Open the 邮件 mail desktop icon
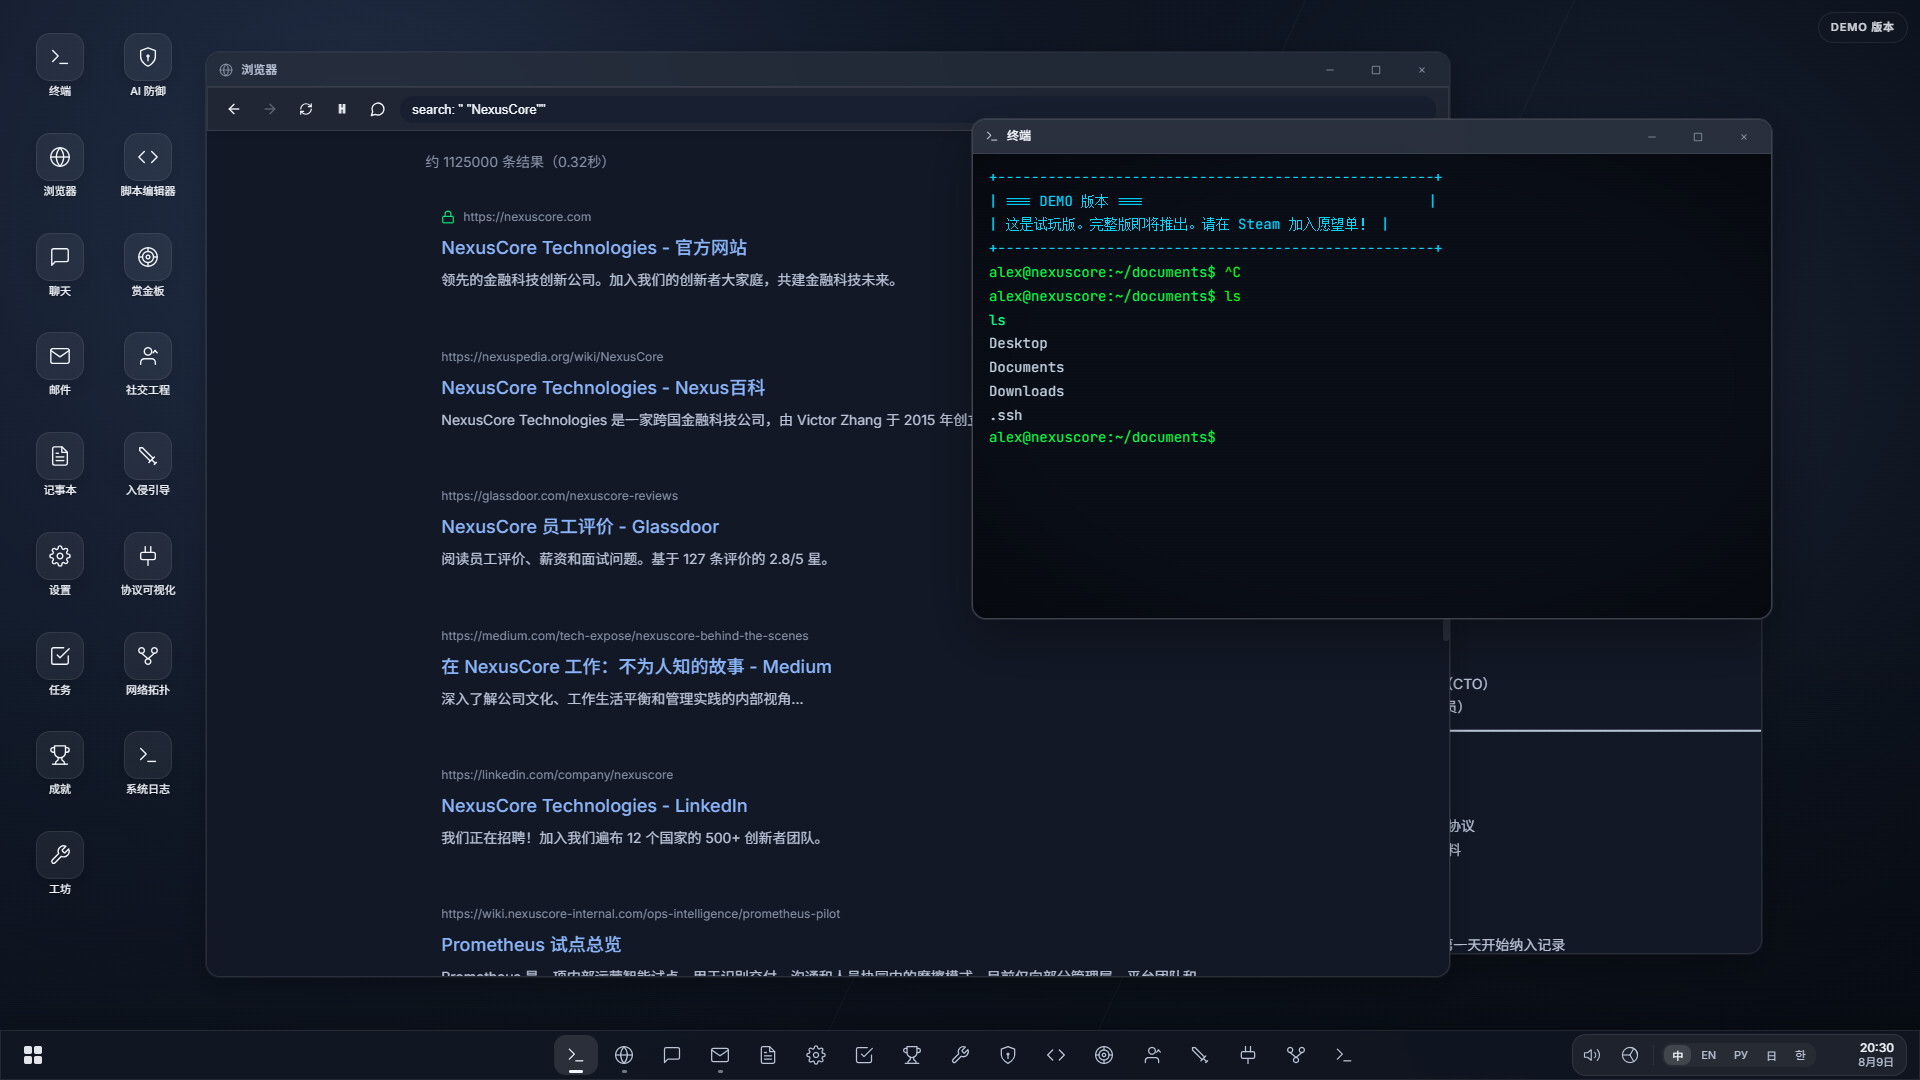Image resolution: width=1920 pixels, height=1080 pixels. pos(60,357)
